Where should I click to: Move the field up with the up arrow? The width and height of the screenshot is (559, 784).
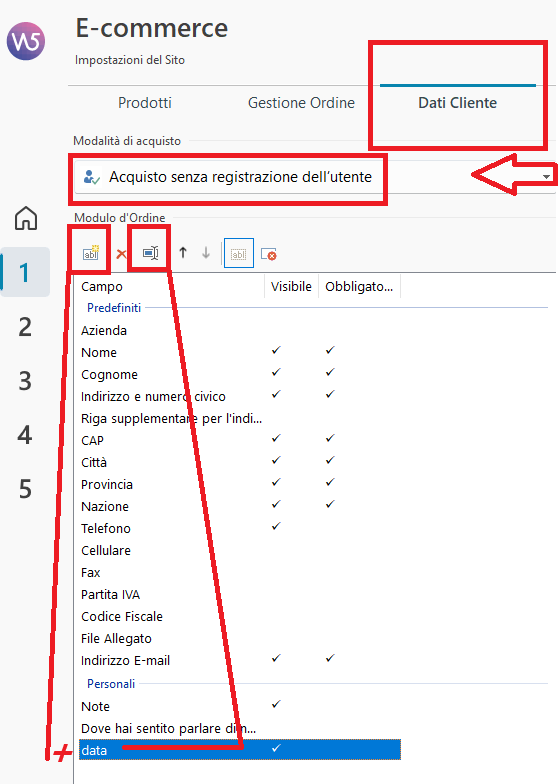pyautogui.click(x=183, y=252)
